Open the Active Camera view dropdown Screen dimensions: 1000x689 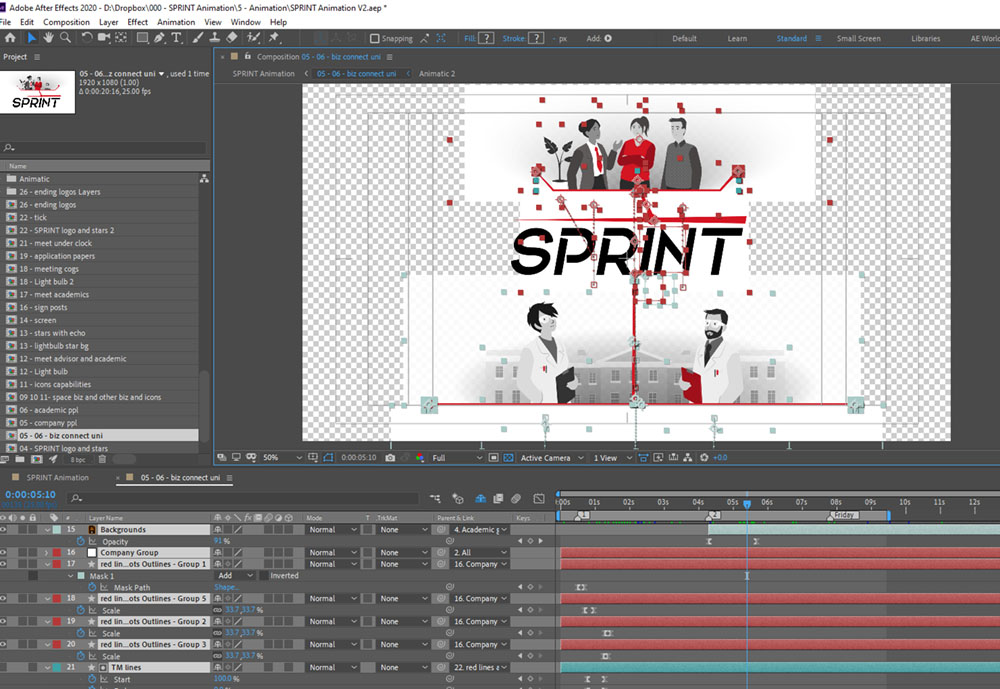tap(552, 457)
